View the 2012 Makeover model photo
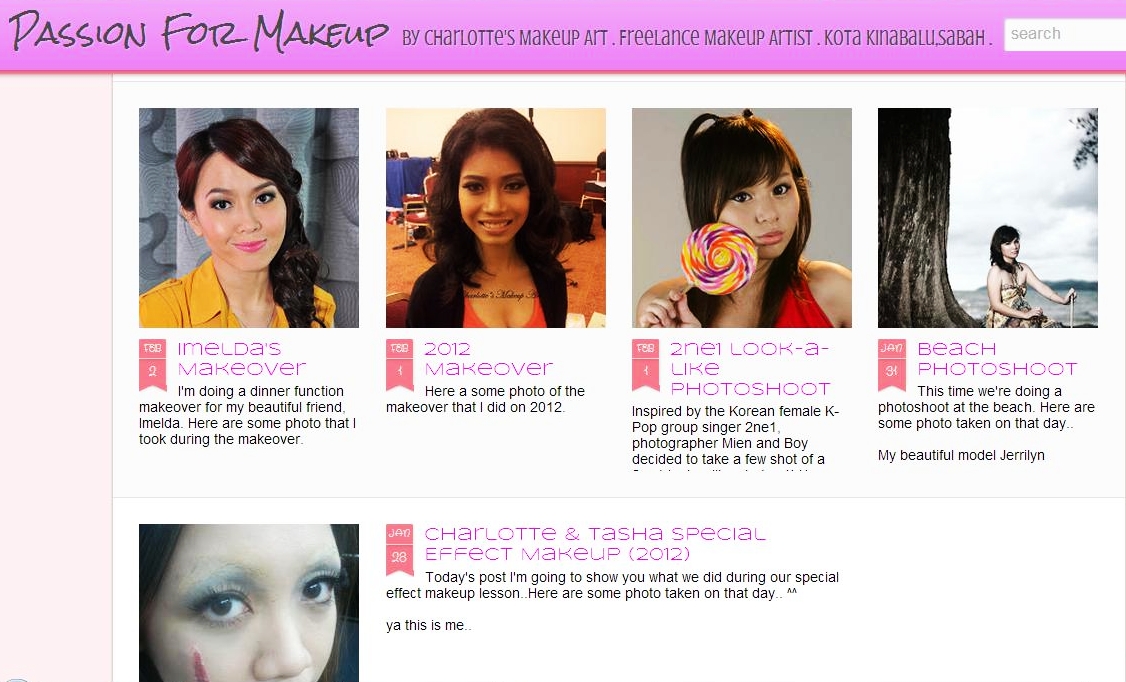1126x682 pixels. (495, 218)
